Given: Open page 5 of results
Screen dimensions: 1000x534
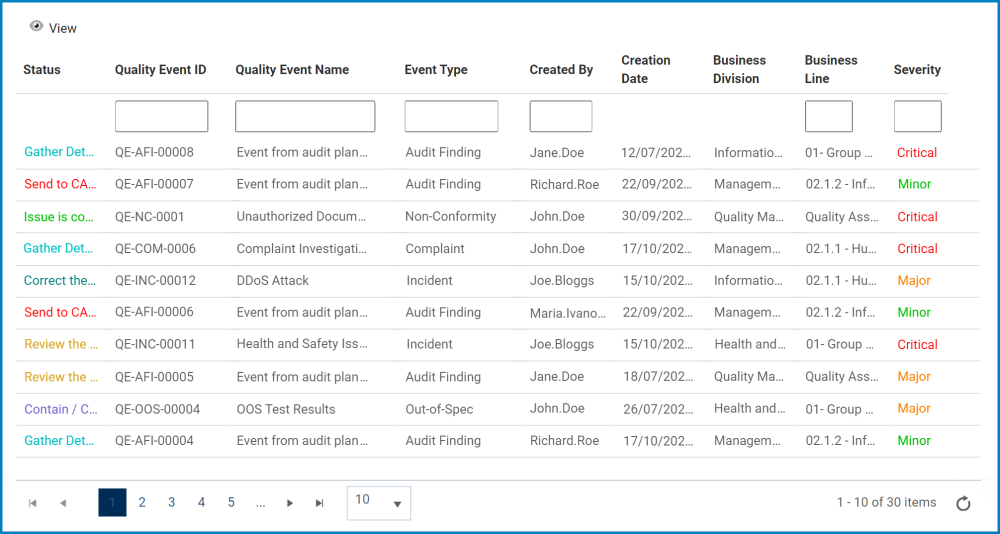Looking at the screenshot, I should point(231,503).
